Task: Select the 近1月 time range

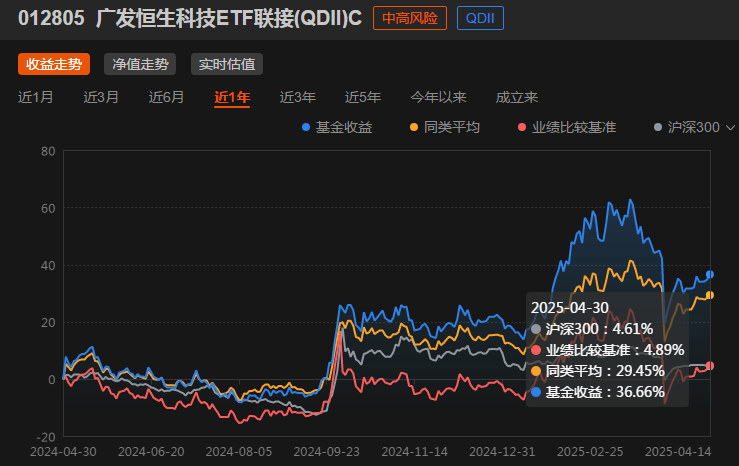Action: pyautogui.click(x=35, y=97)
